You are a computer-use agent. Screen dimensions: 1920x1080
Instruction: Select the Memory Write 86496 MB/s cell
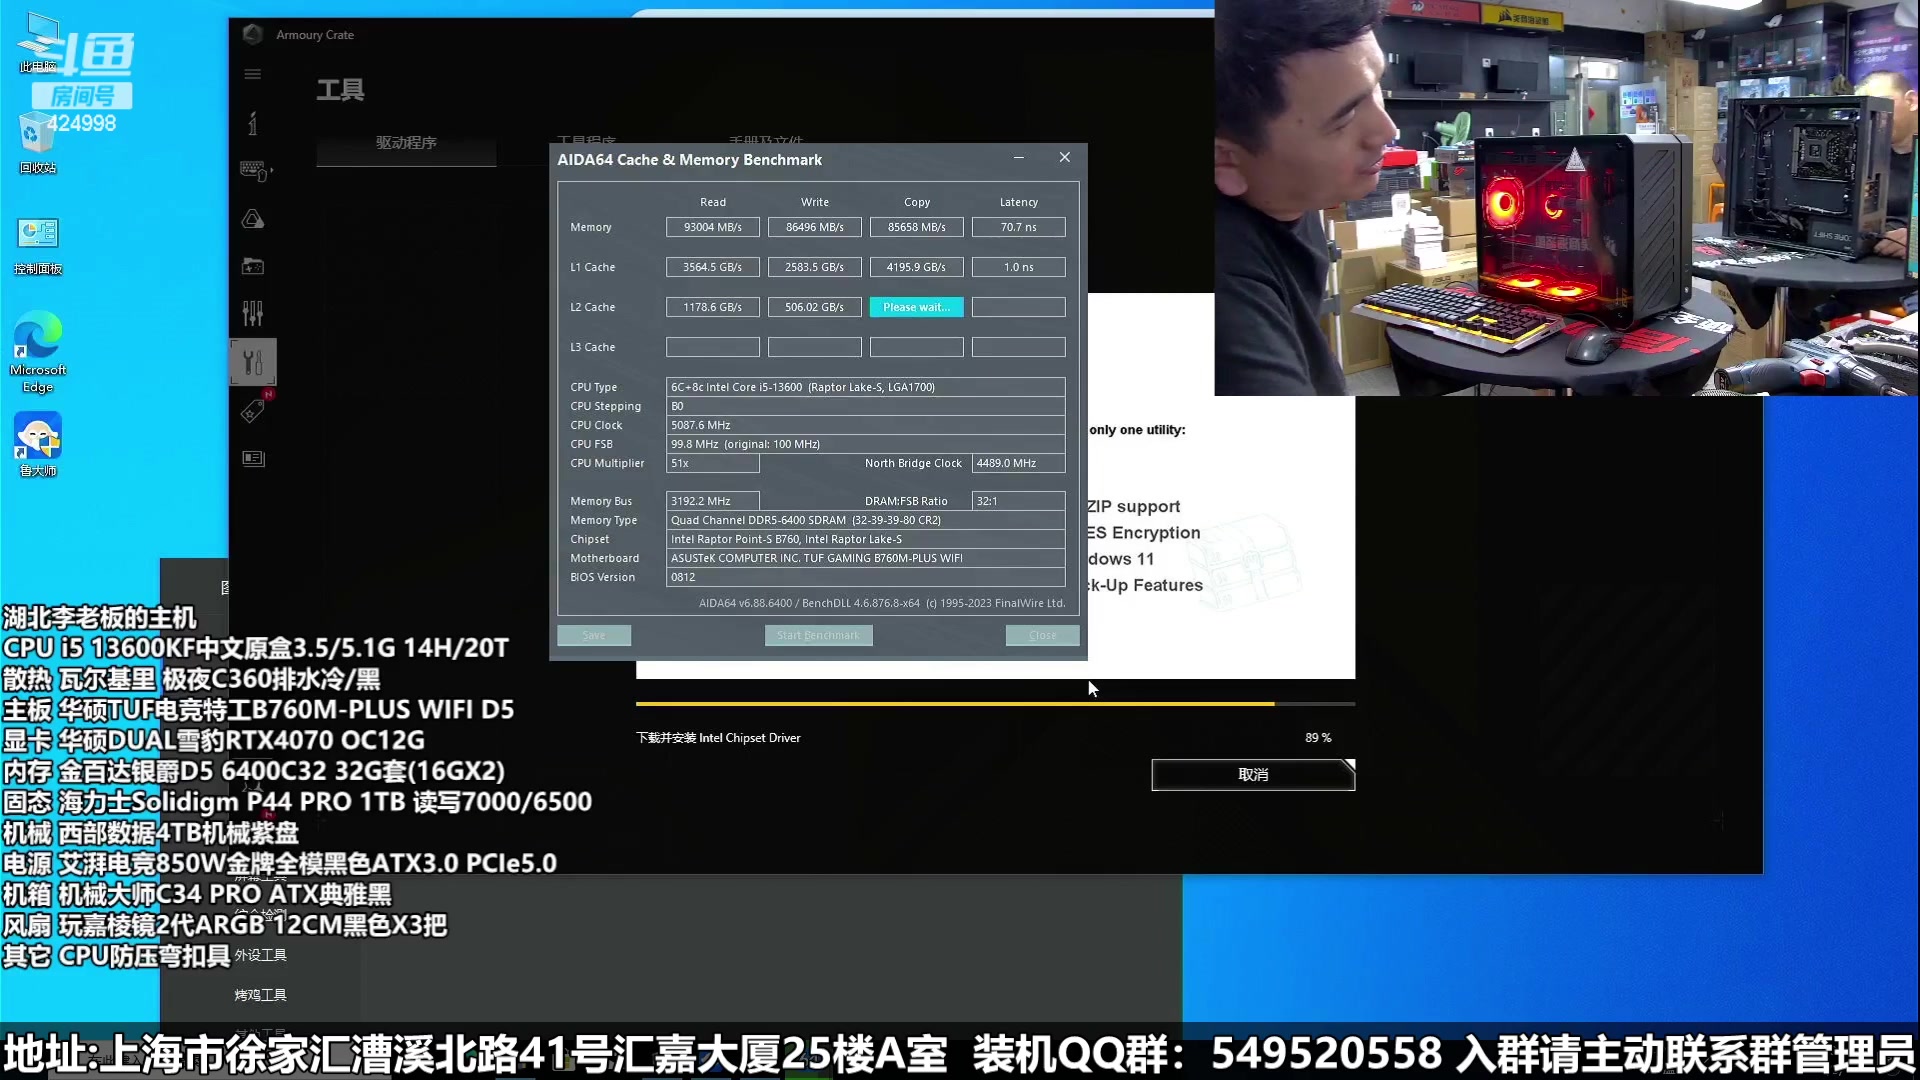click(815, 227)
